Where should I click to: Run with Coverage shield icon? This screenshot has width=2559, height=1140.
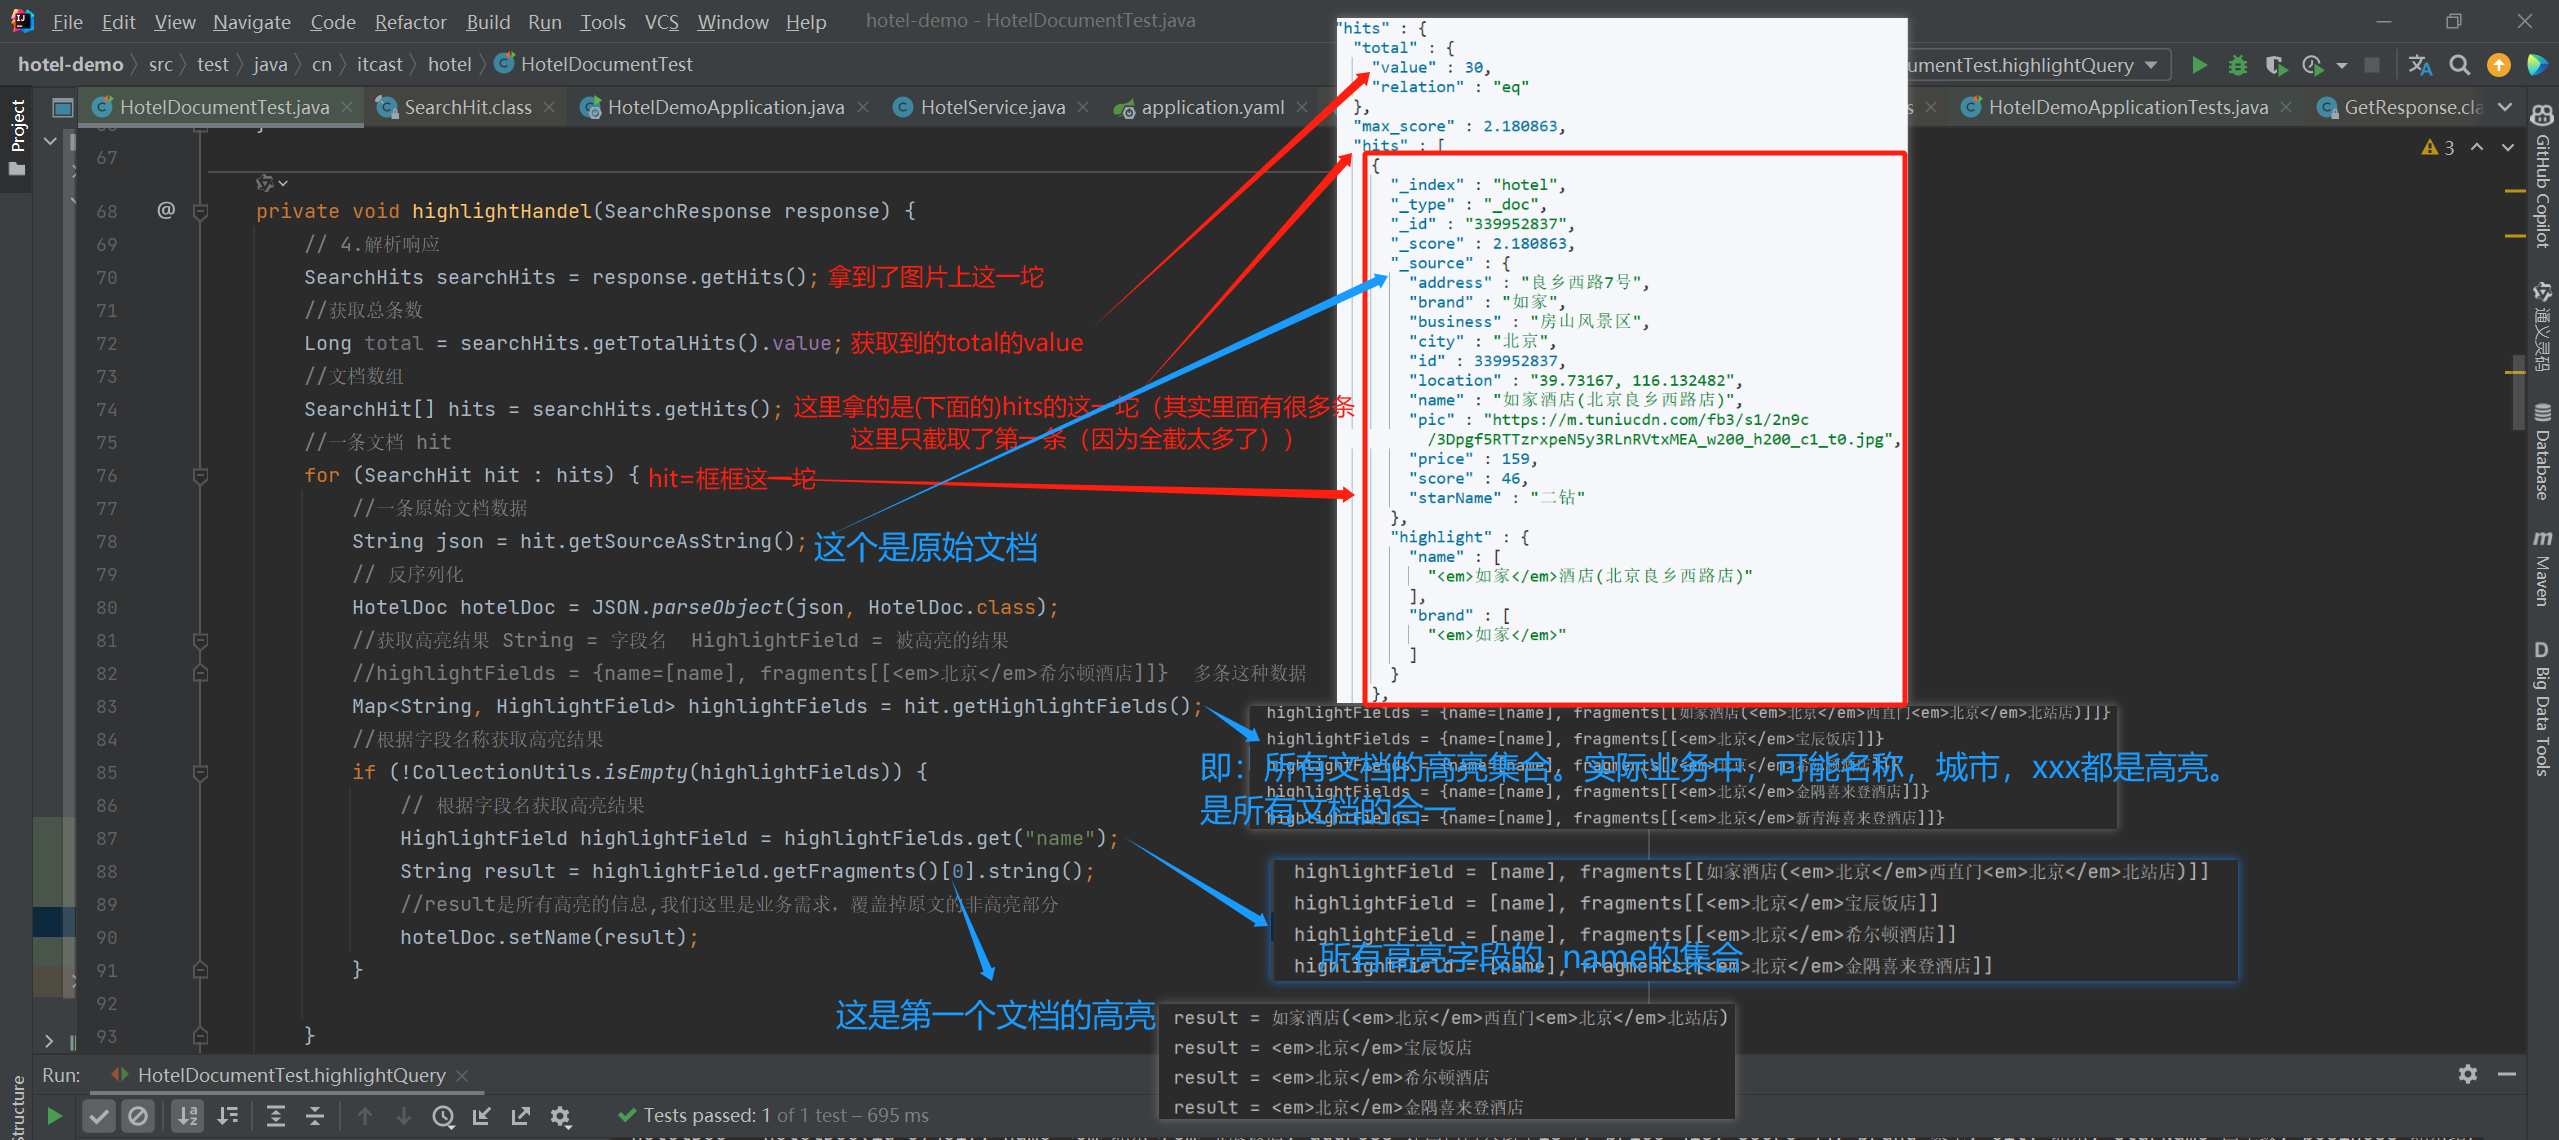[x=2275, y=66]
